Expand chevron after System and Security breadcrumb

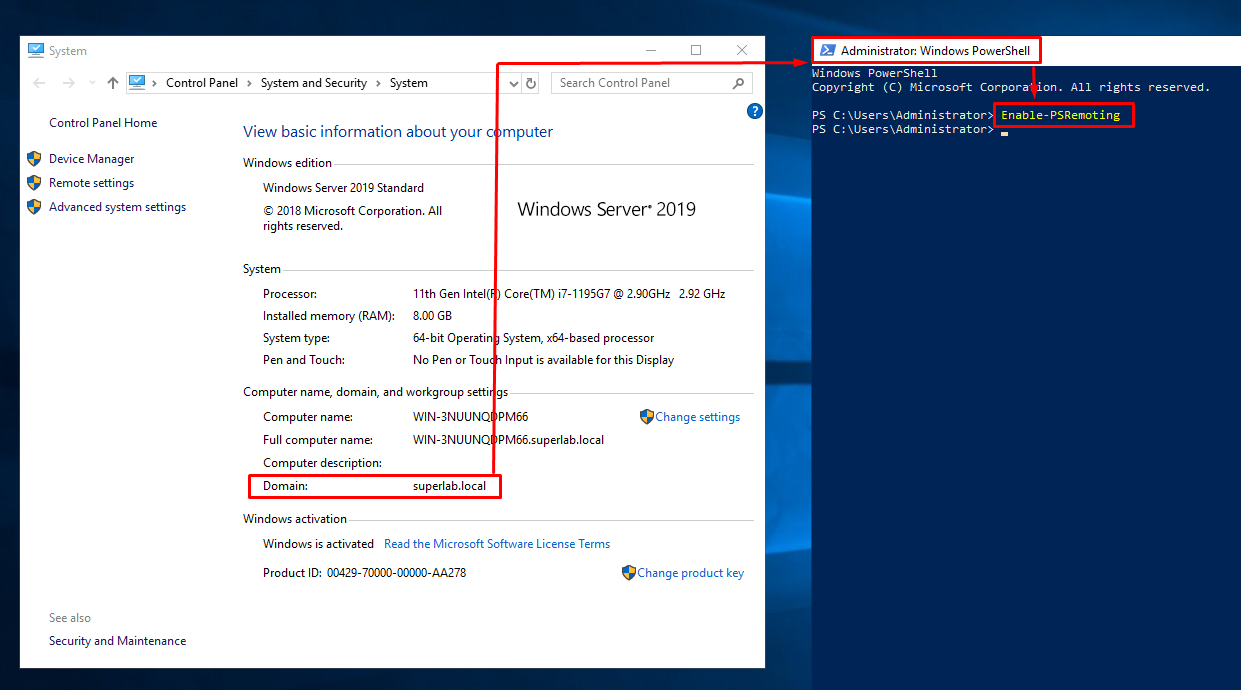pyautogui.click(x=379, y=83)
